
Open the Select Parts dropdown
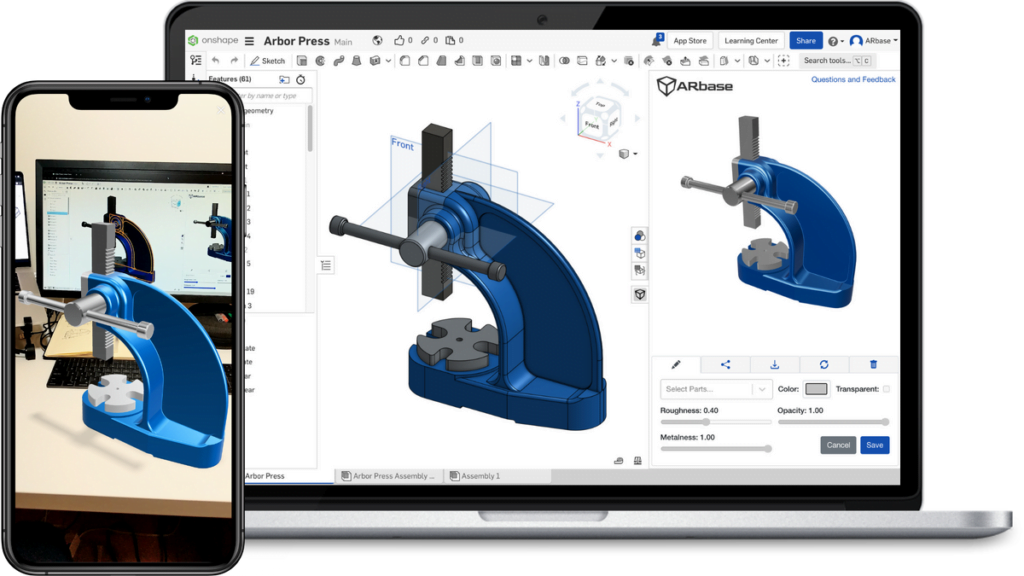(716, 389)
